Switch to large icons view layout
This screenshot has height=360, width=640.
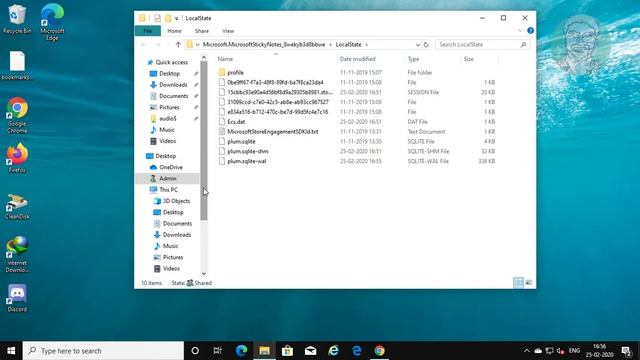529,282
